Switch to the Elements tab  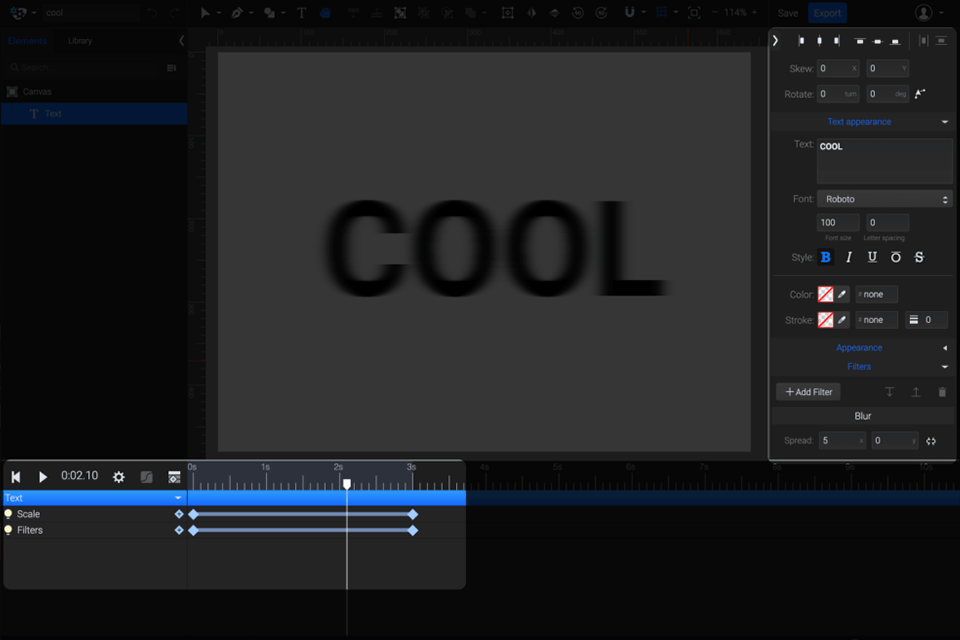[27, 41]
